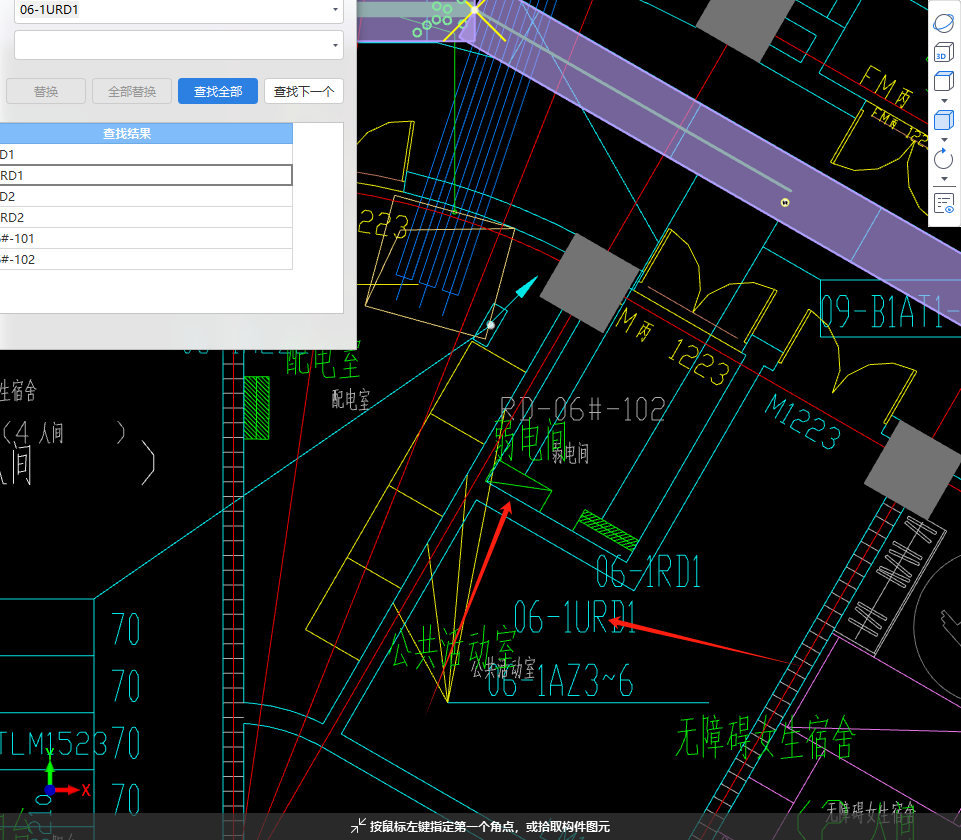Click the 06-1RD1 label in the drawing
This screenshot has height=840, width=961.
coord(648,571)
